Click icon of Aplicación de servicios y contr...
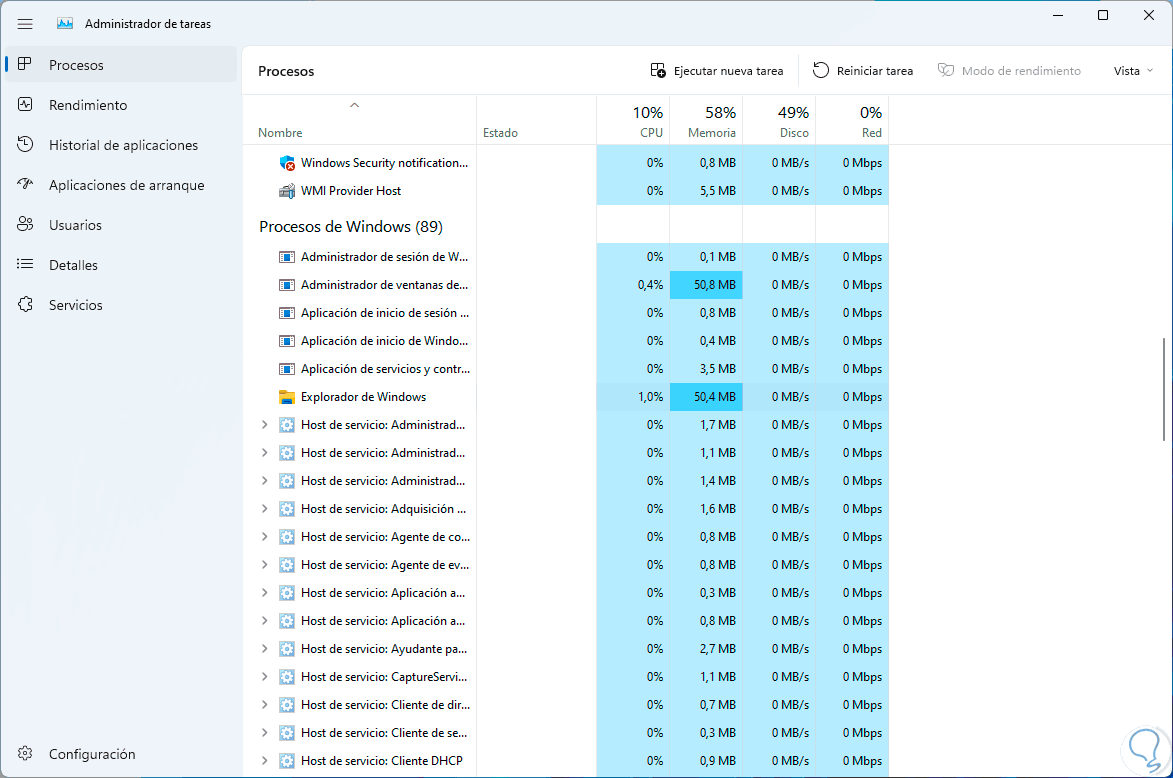Image resolution: width=1173 pixels, height=778 pixels. 287,369
